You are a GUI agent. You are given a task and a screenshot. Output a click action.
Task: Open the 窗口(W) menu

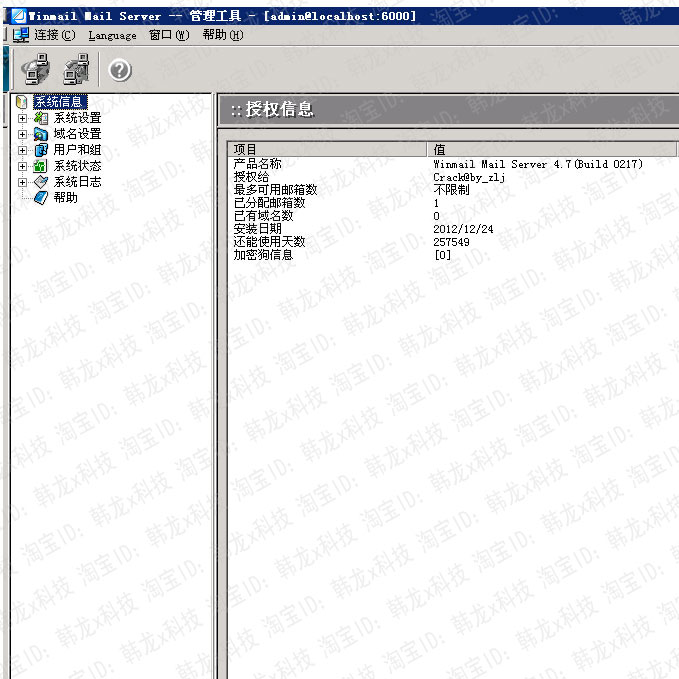tap(169, 35)
